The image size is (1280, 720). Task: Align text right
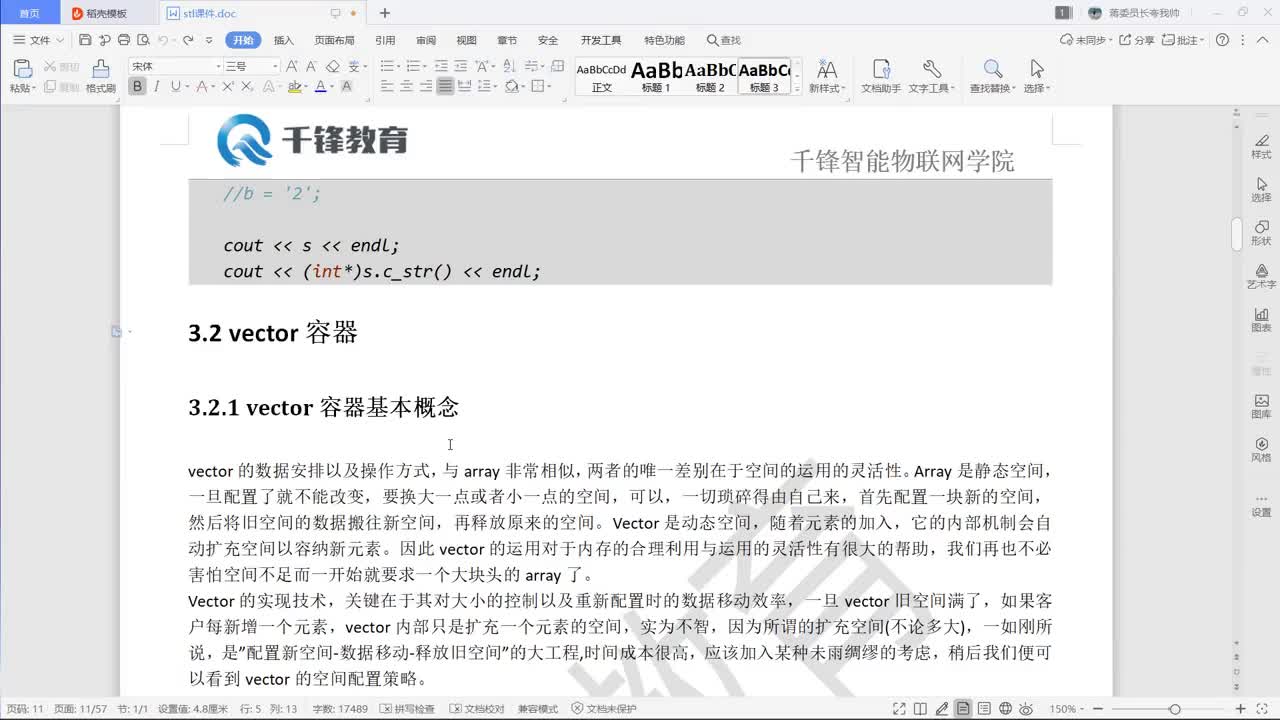pyautogui.click(x=426, y=87)
